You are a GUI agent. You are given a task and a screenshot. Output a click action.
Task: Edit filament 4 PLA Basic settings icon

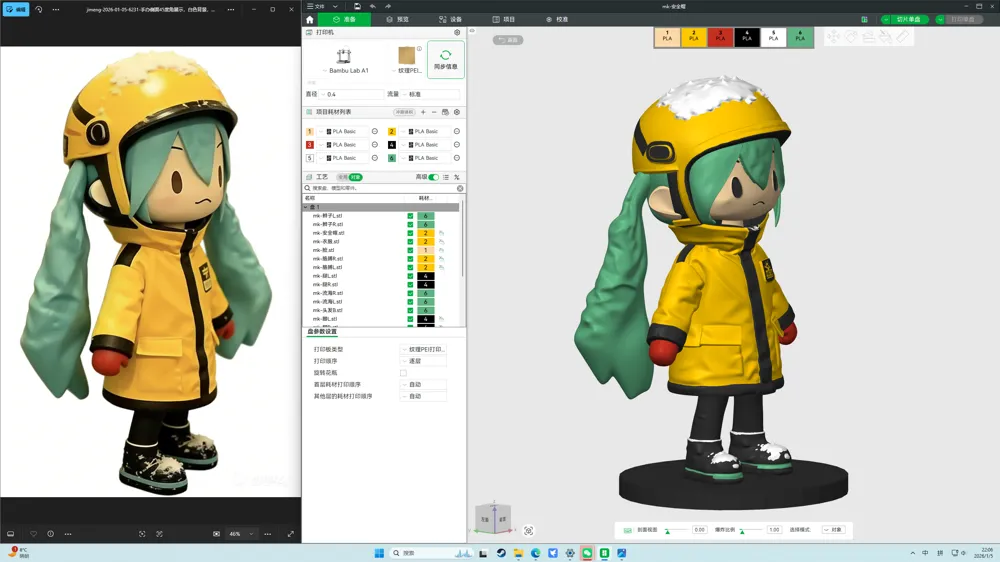457,145
